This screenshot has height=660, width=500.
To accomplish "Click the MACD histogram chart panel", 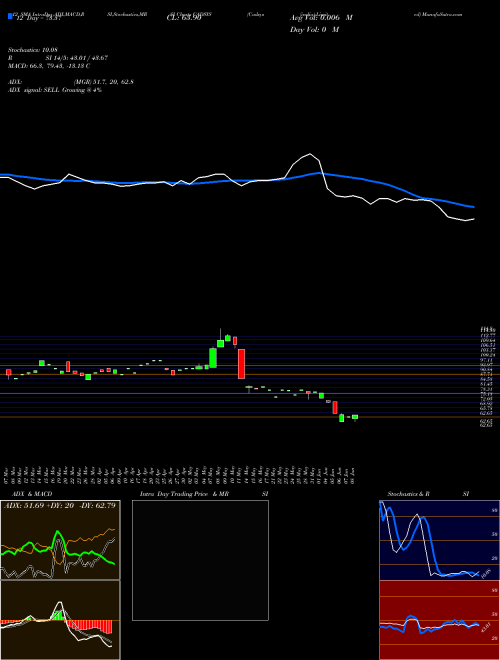I will [60, 620].
